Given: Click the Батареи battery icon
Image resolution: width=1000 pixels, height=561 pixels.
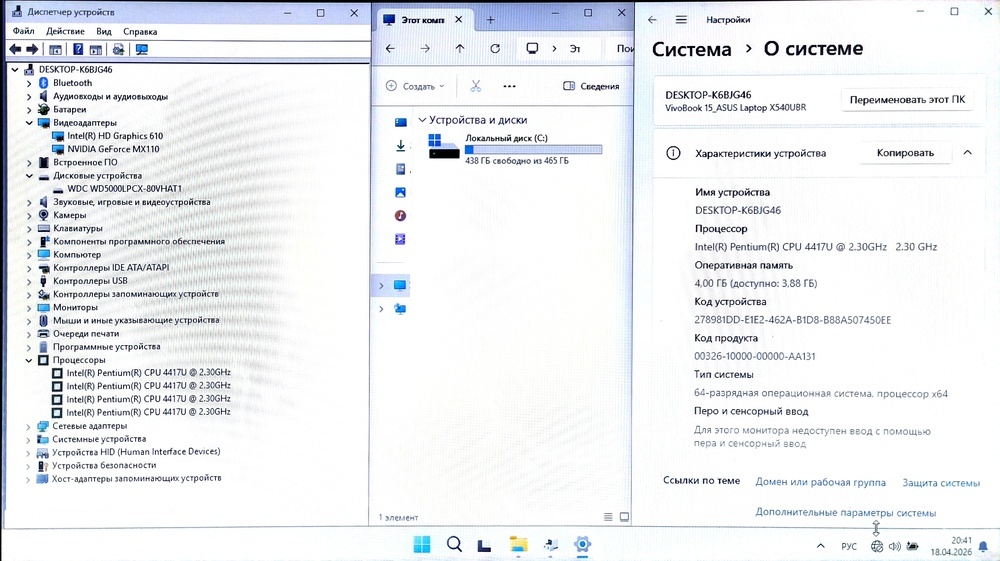Looking at the screenshot, I should click(43, 109).
